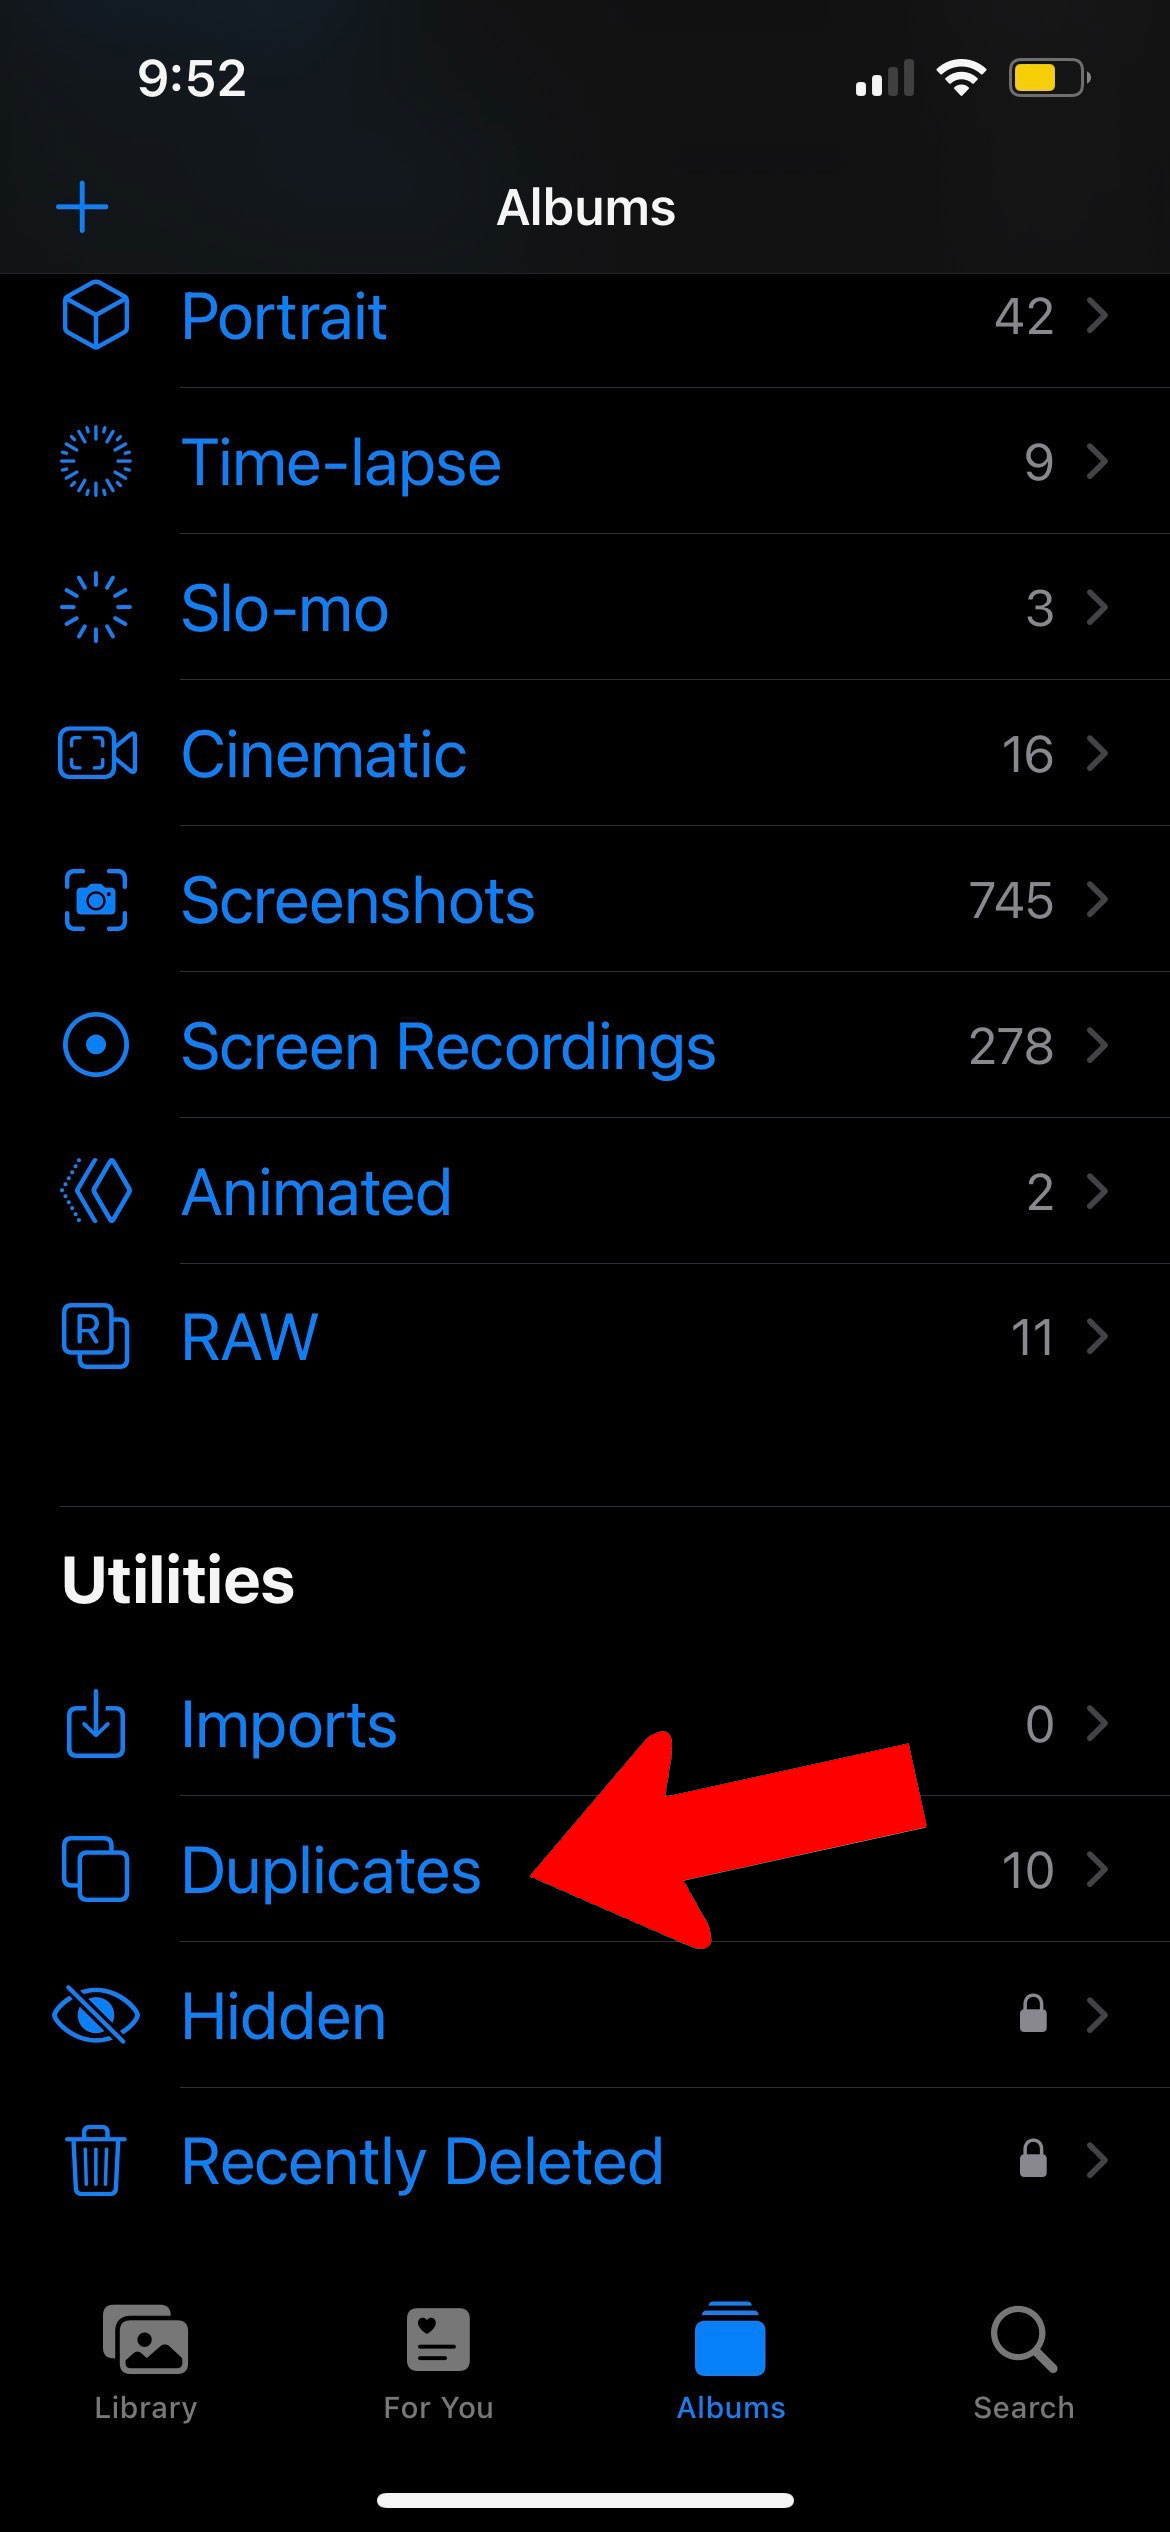Tap the crossed-out eye Hidden icon
Viewport: 1170px width, 2532px height.
click(96, 2016)
